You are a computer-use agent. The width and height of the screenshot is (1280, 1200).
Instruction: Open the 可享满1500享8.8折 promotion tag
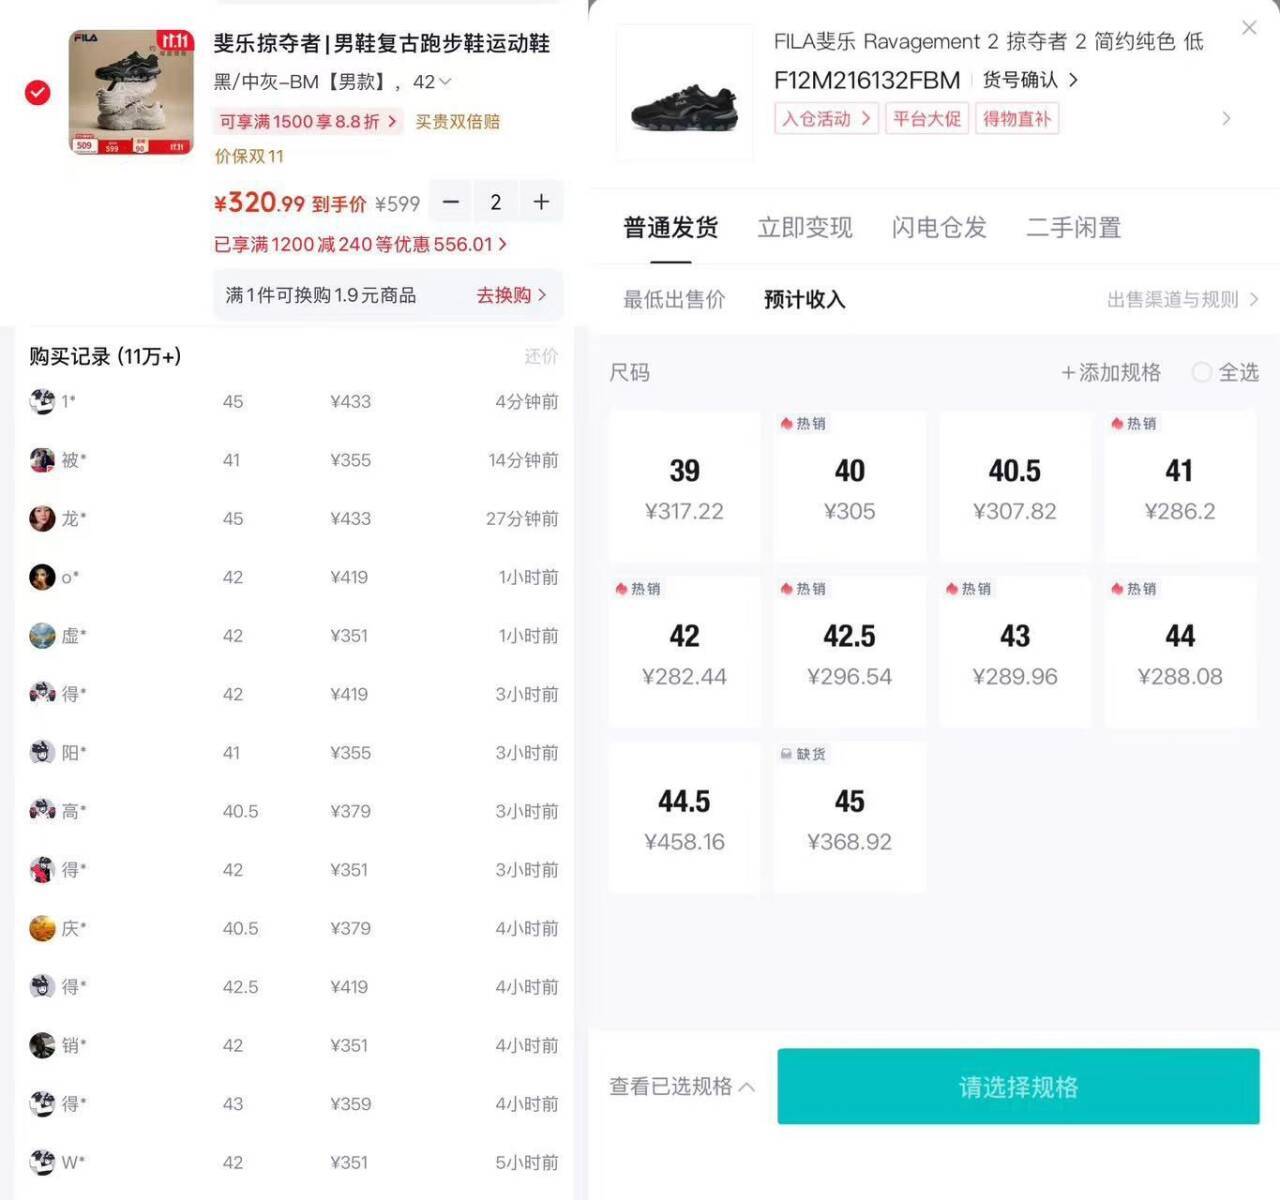click(x=309, y=122)
